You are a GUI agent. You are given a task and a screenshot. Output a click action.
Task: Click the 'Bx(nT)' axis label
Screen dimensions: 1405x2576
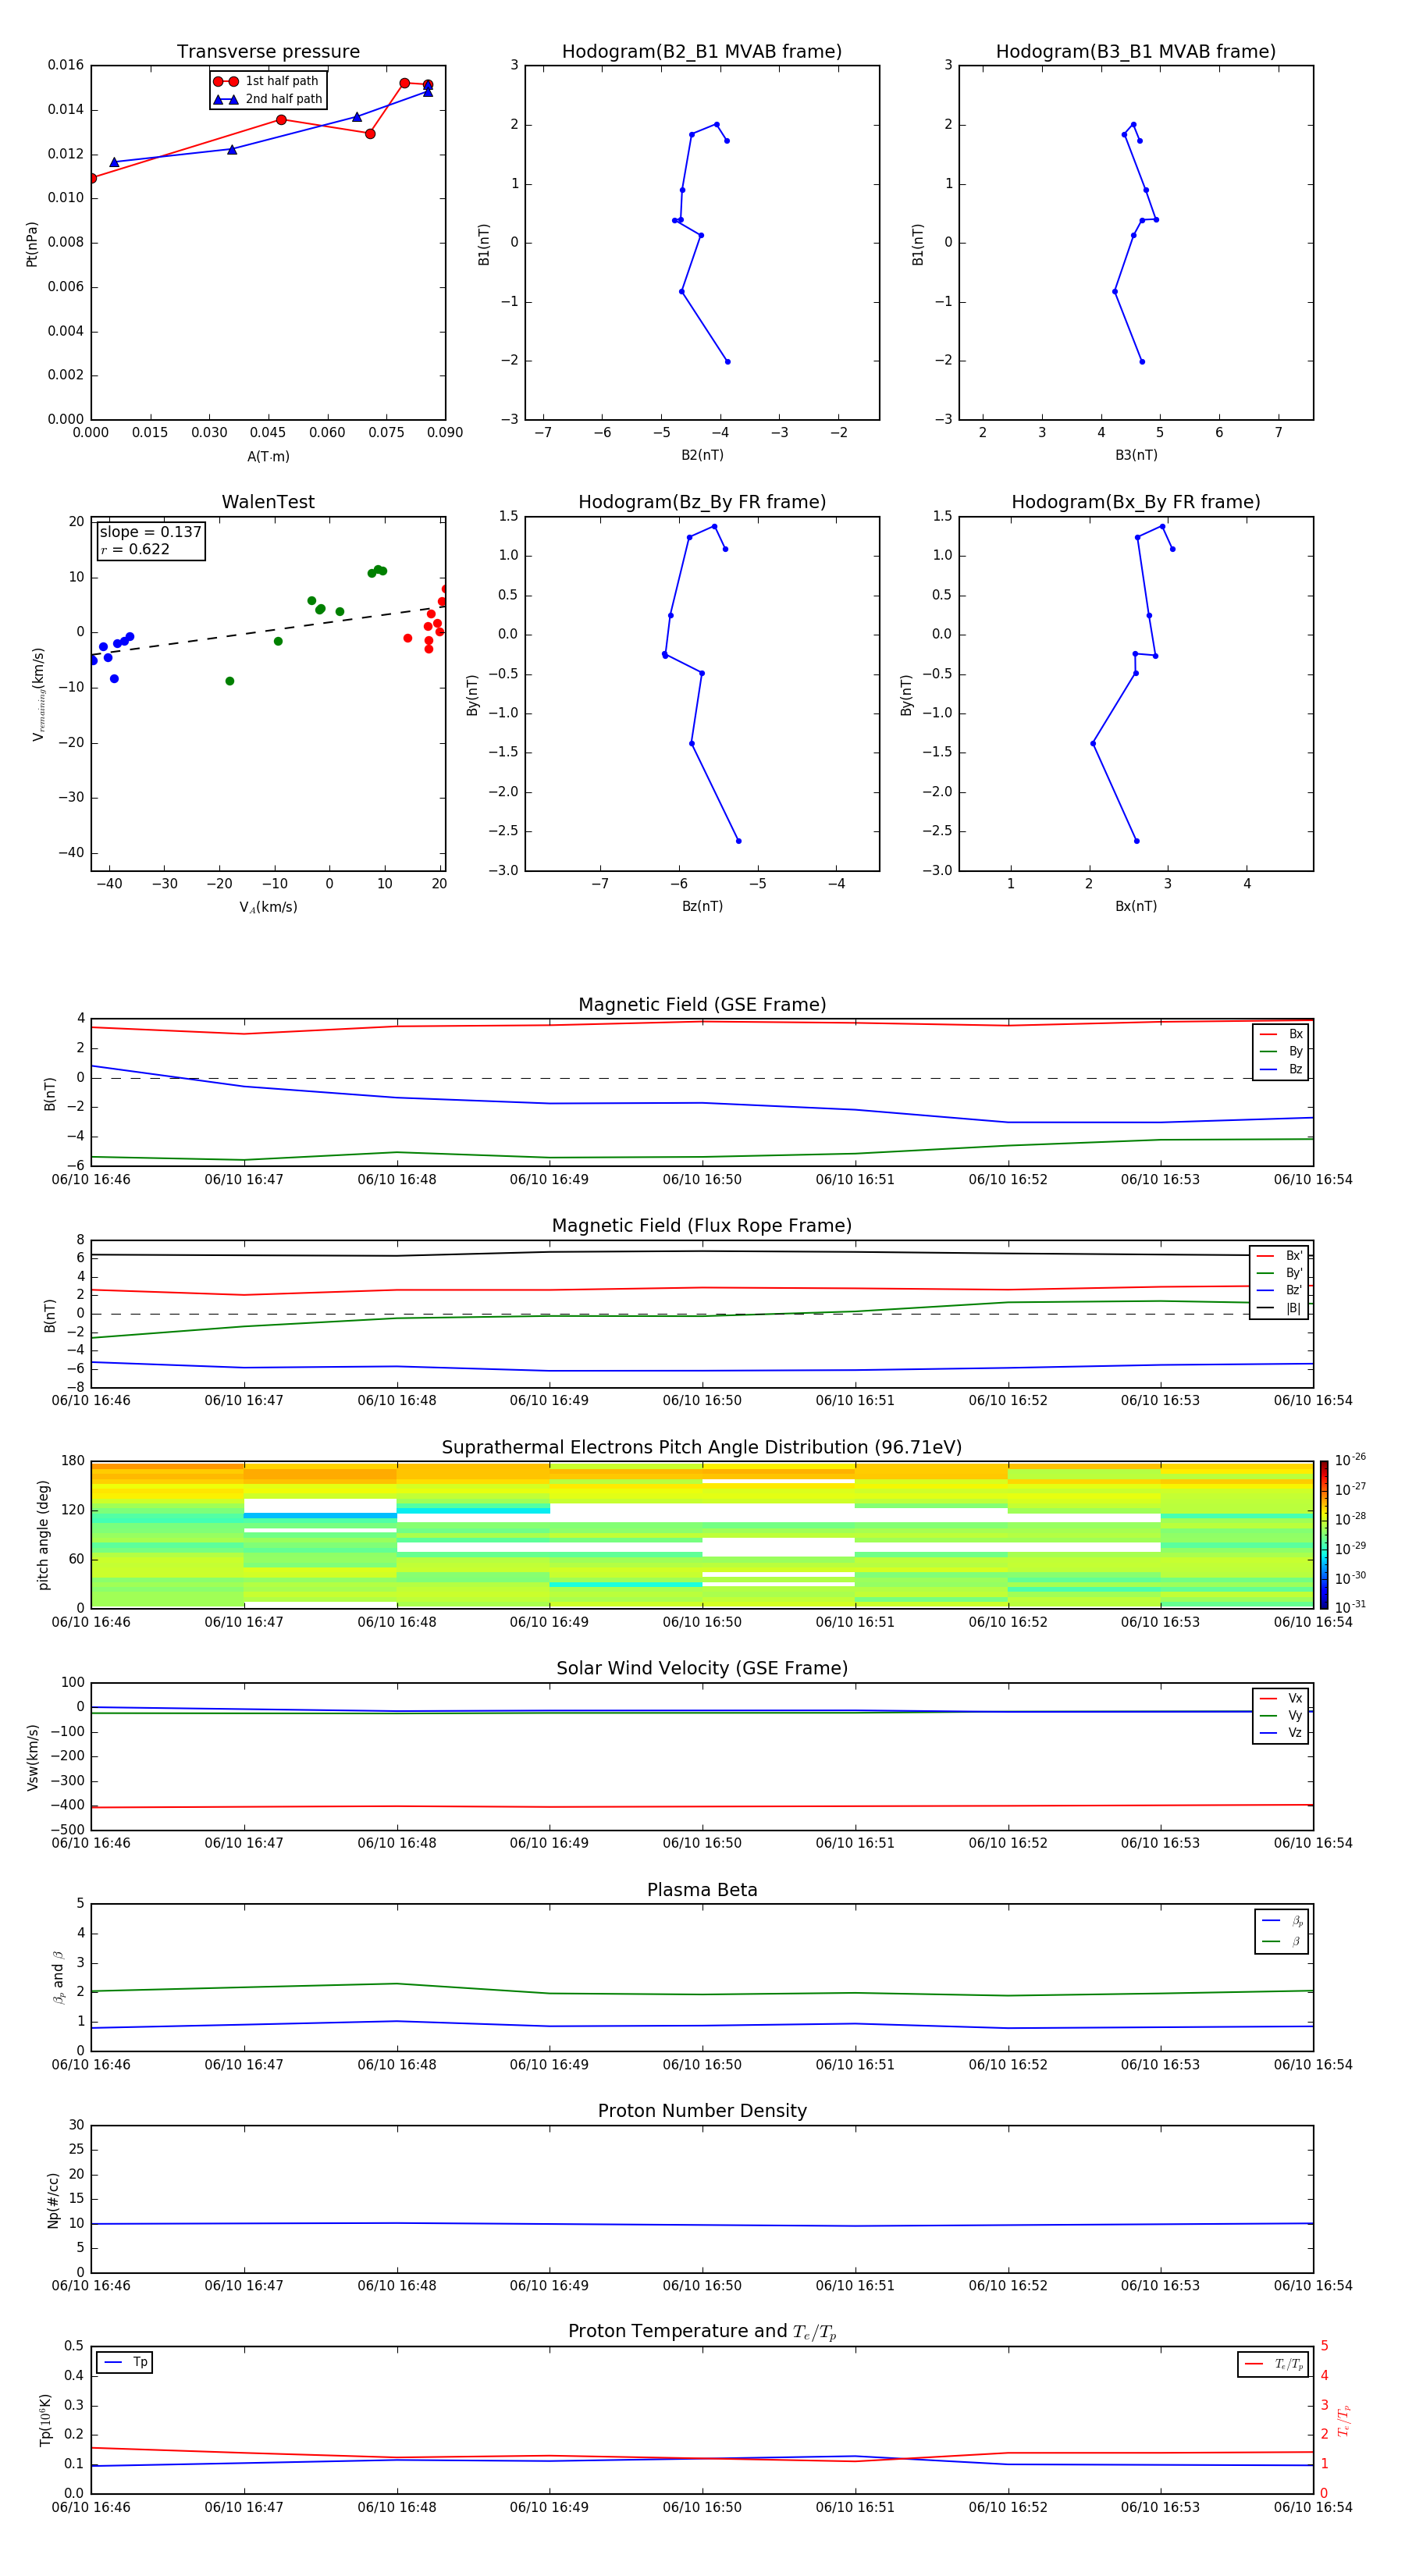pyautogui.click(x=1136, y=906)
